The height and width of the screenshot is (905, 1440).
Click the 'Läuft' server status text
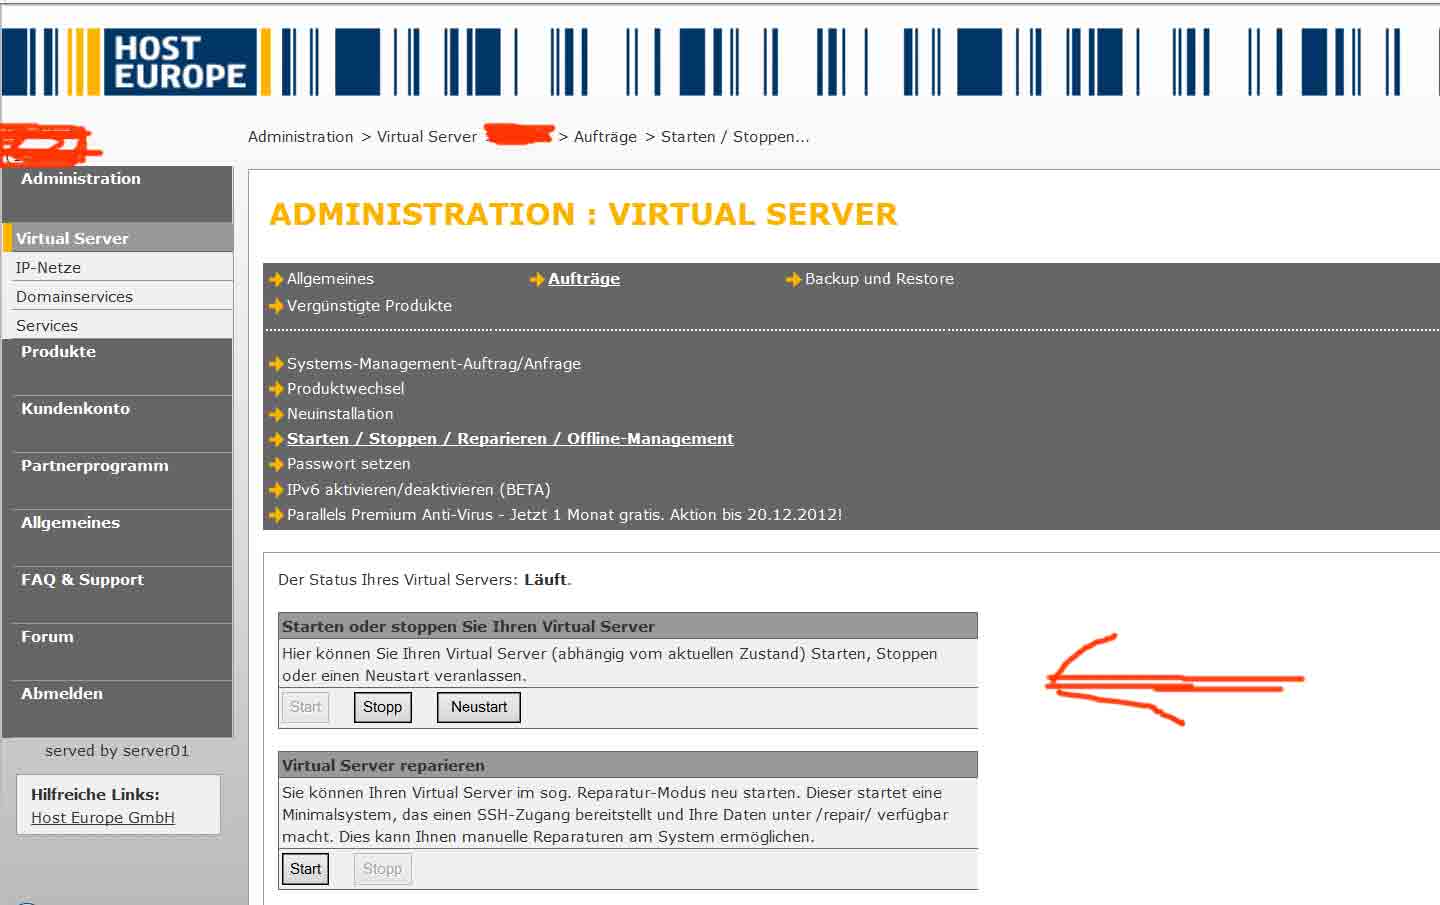[x=545, y=580]
